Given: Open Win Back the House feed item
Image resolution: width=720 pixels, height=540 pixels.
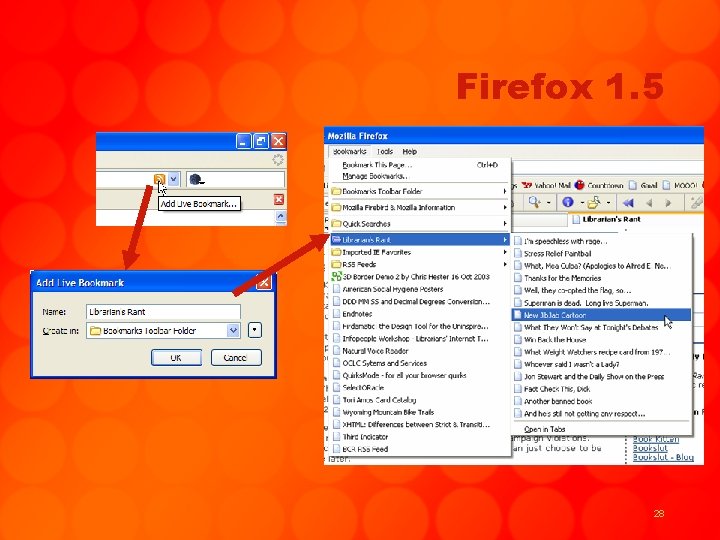Looking at the screenshot, I should pos(602,340).
